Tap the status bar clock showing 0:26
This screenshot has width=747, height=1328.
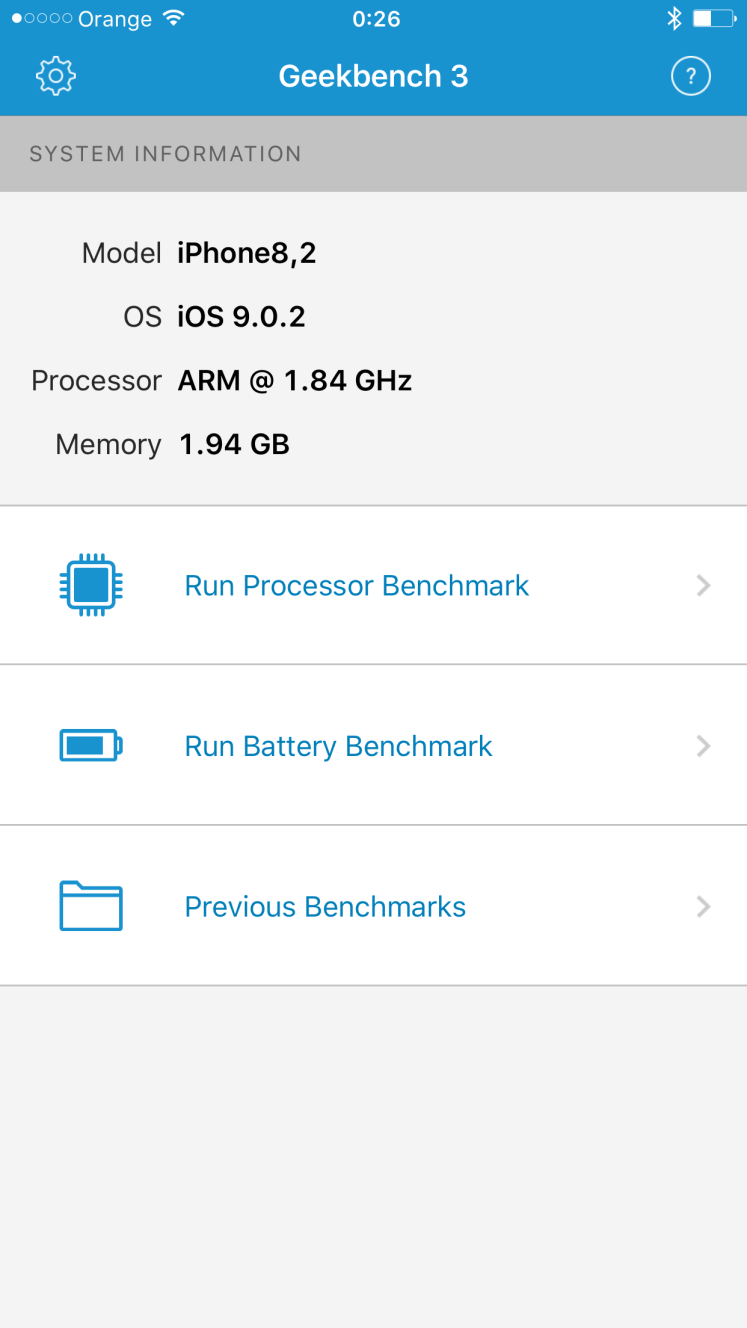[376, 18]
